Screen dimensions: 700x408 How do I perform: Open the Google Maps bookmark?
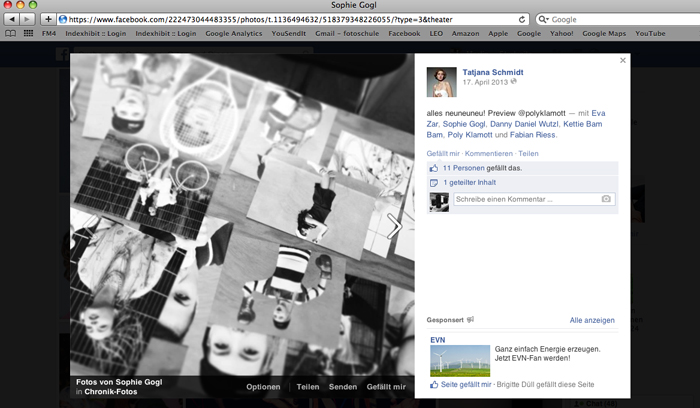pyautogui.click(x=604, y=33)
